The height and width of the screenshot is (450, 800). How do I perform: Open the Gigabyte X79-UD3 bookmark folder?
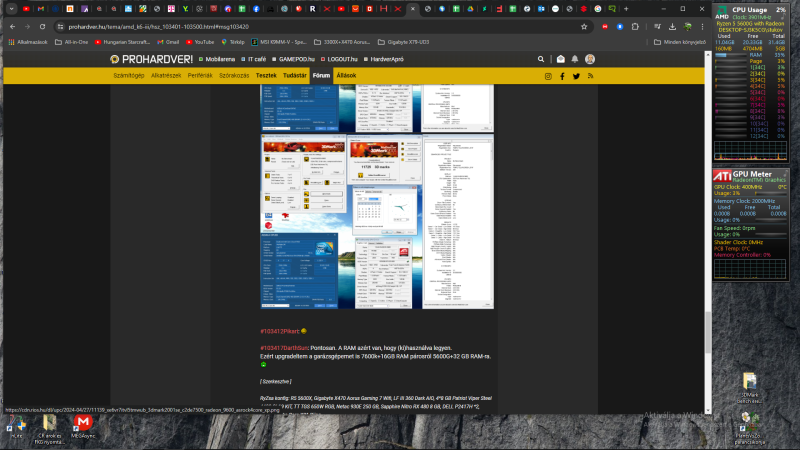pyautogui.click(x=404, y=42)
